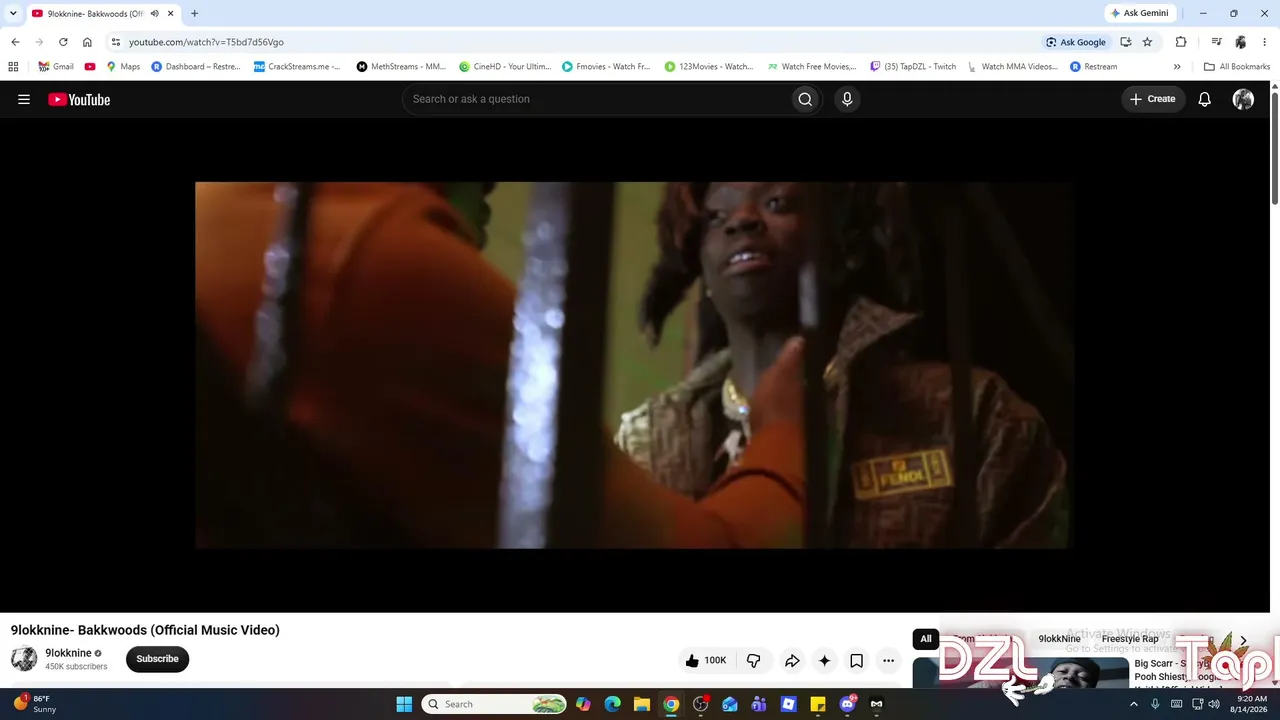Open the Fmovies bookmark
This screenshot has width=1280, height=720.
coord(606,67)
